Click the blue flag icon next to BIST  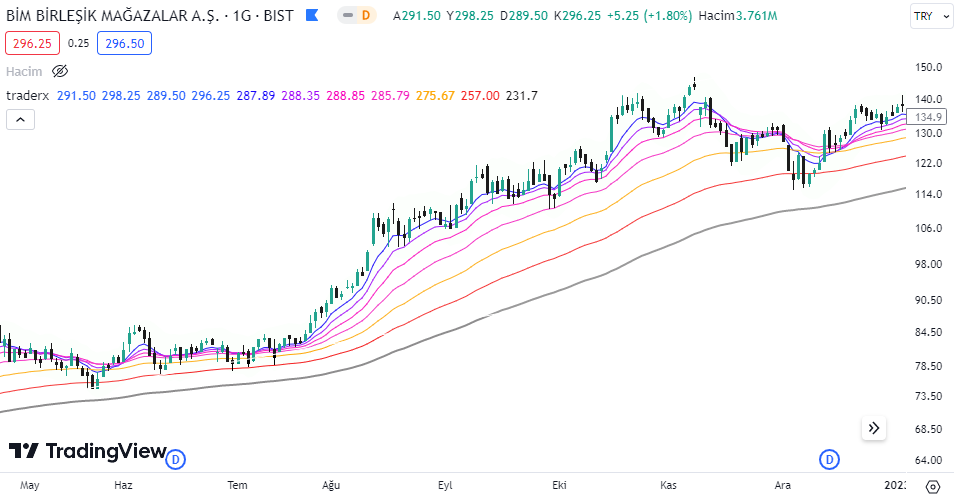coord(312,15)
